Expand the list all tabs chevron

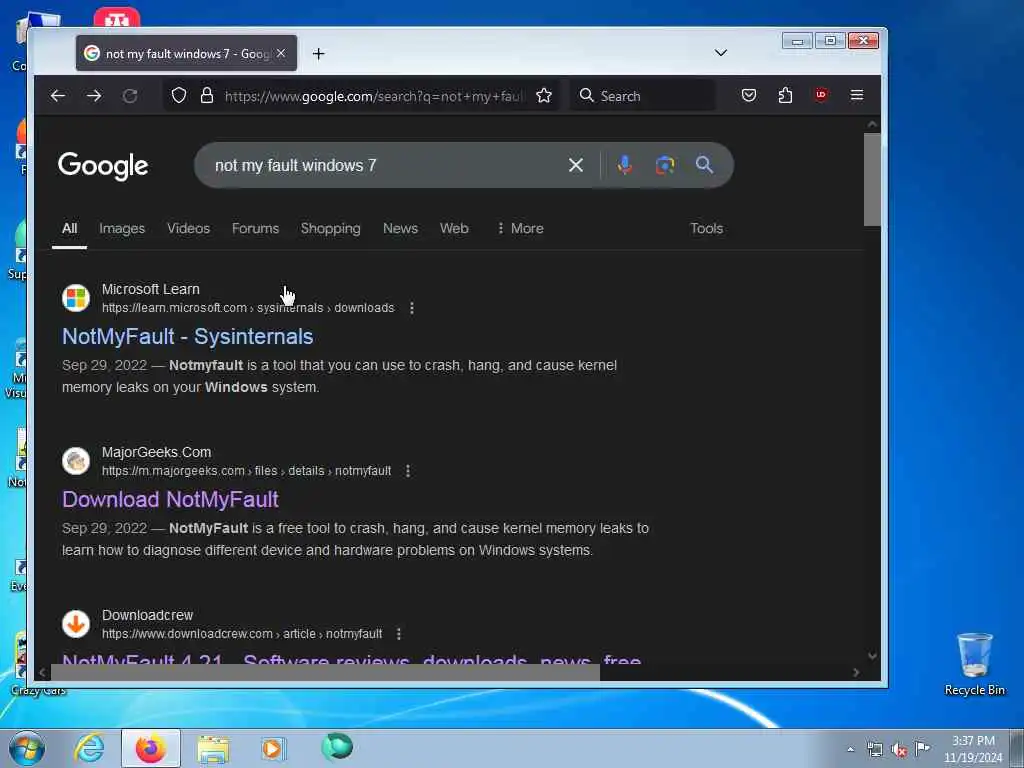[721, 53]
